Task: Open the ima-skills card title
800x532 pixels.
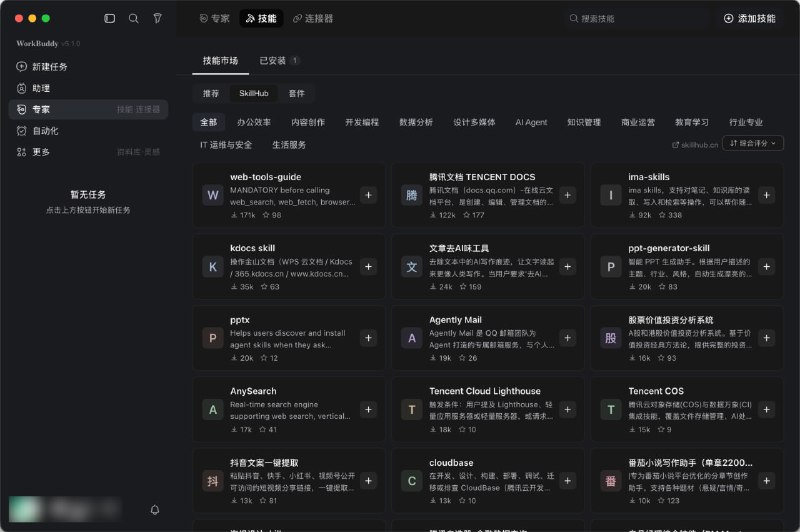Action: pyautogui.click(x=648, y=177)
